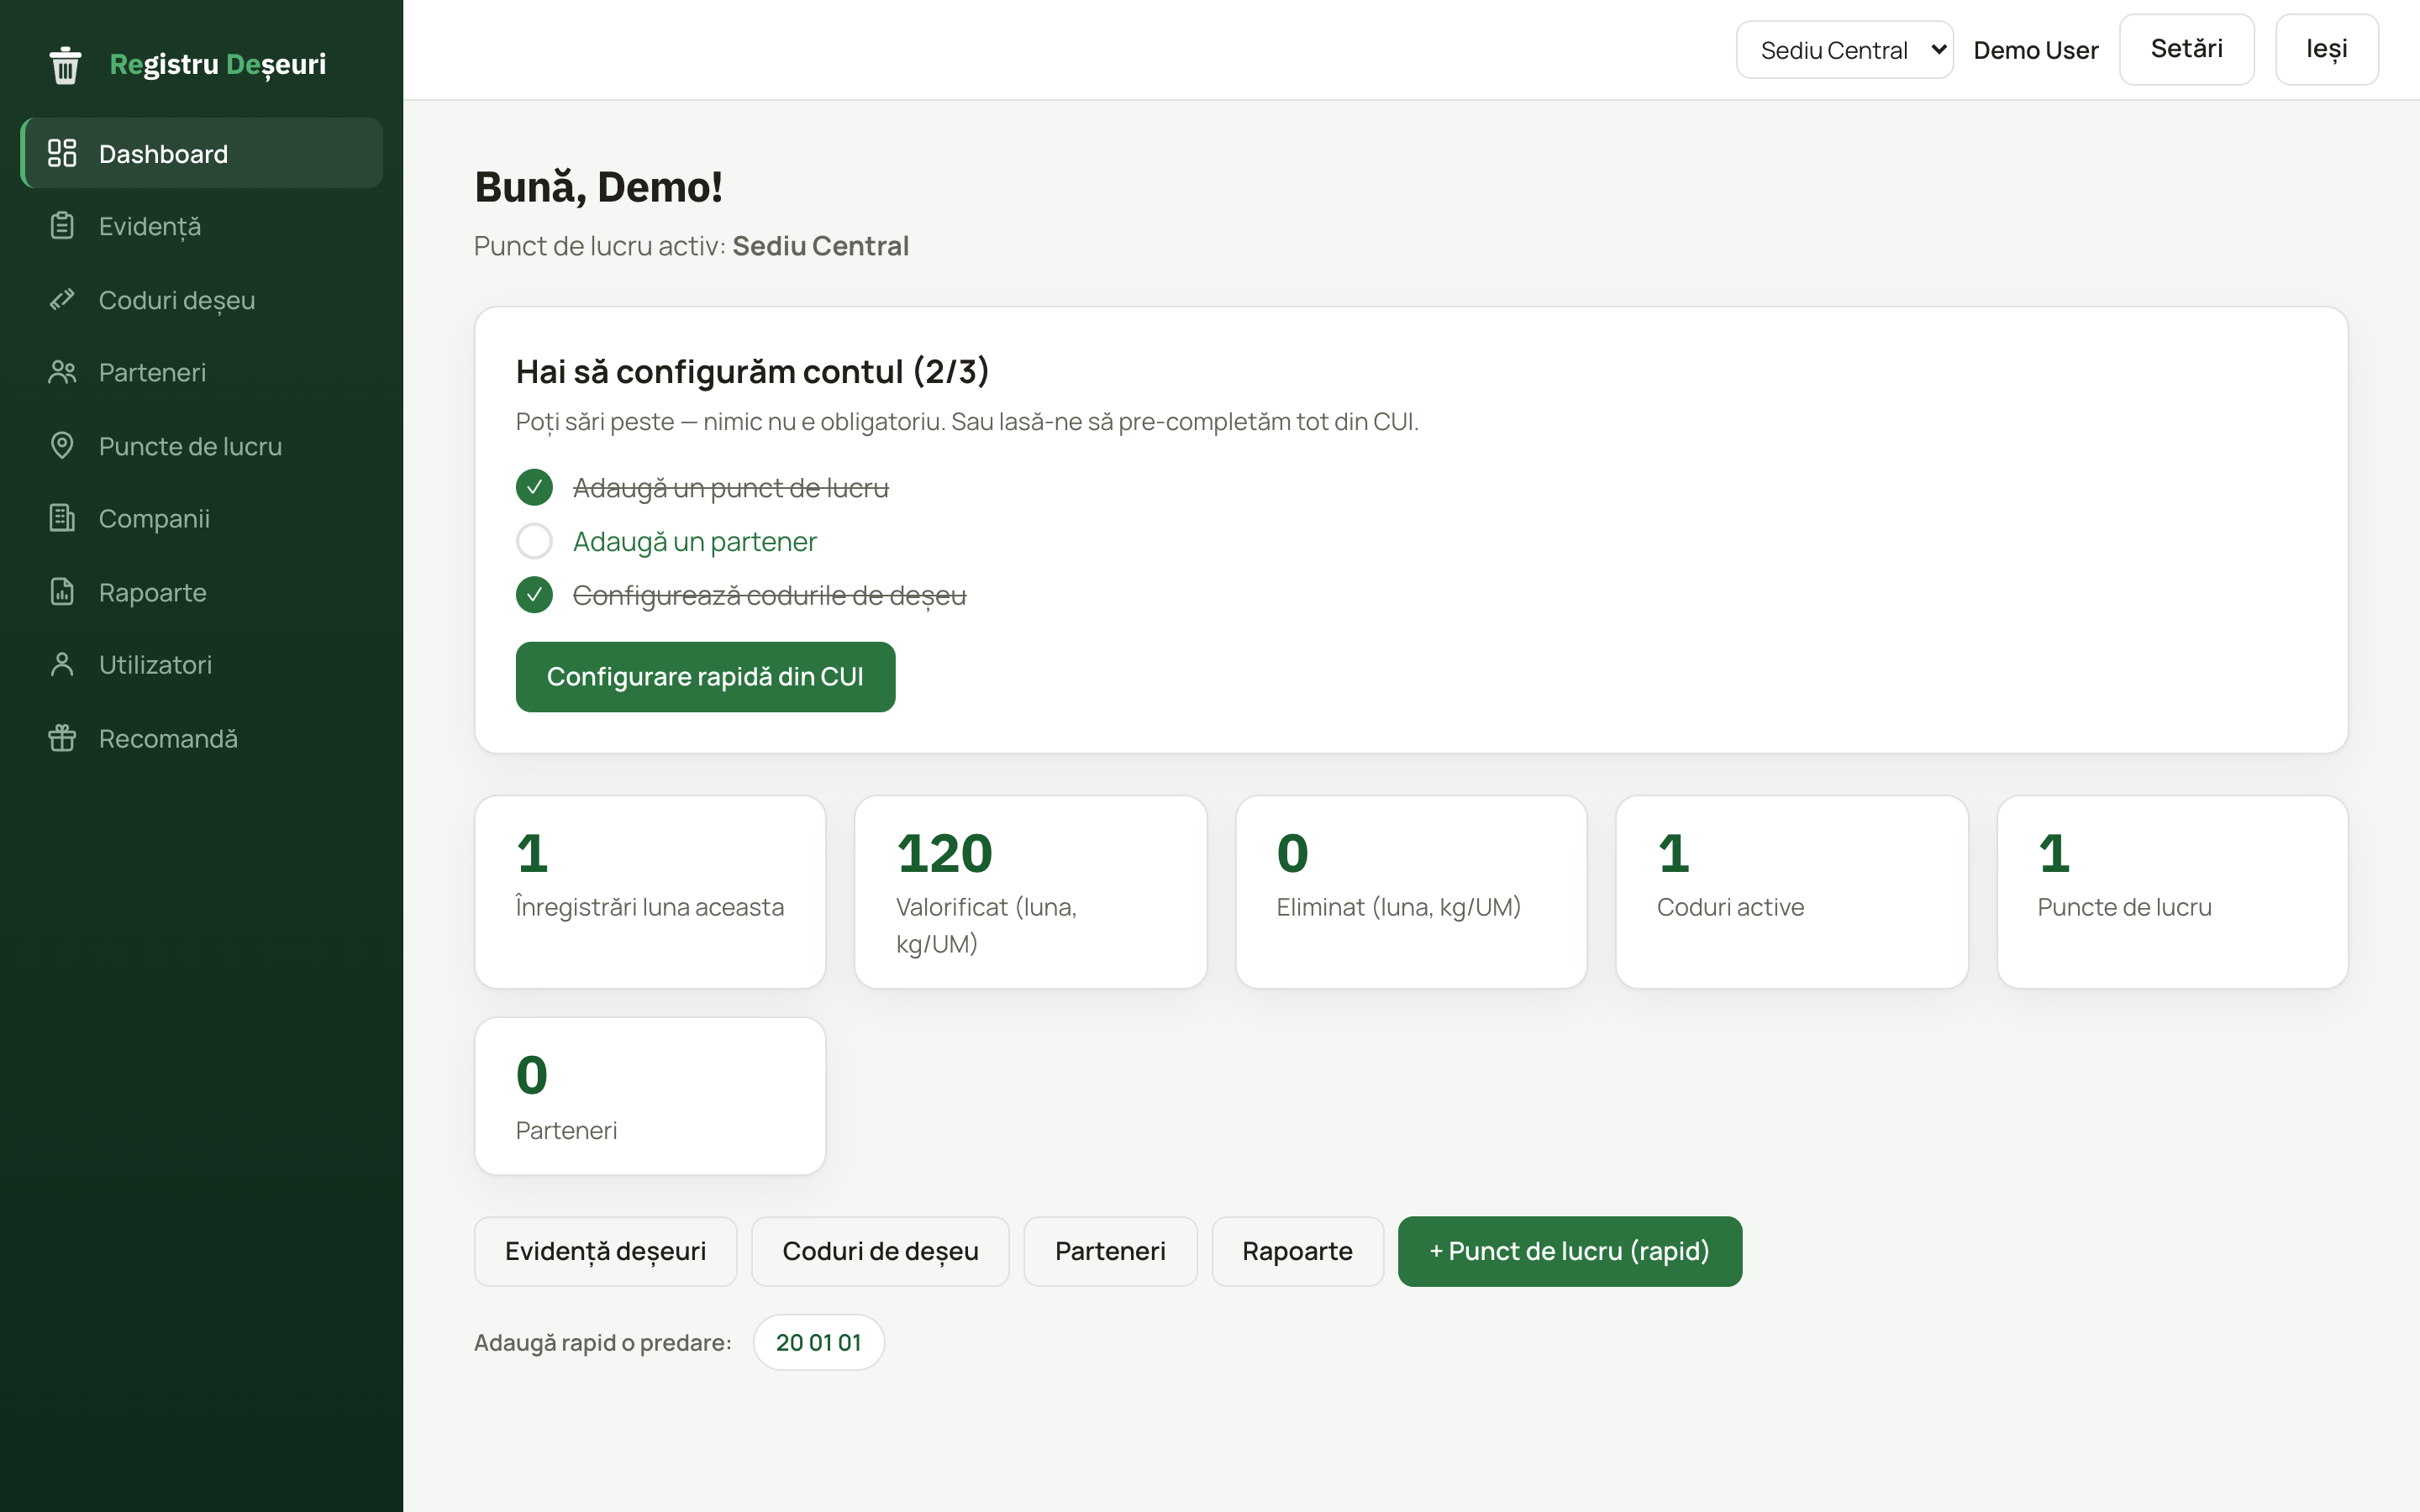Click 'Adaugă un punct de lucru' strikethrough link
The width and height of the screenshot is (2420, 1512).
tap(730, 488)
